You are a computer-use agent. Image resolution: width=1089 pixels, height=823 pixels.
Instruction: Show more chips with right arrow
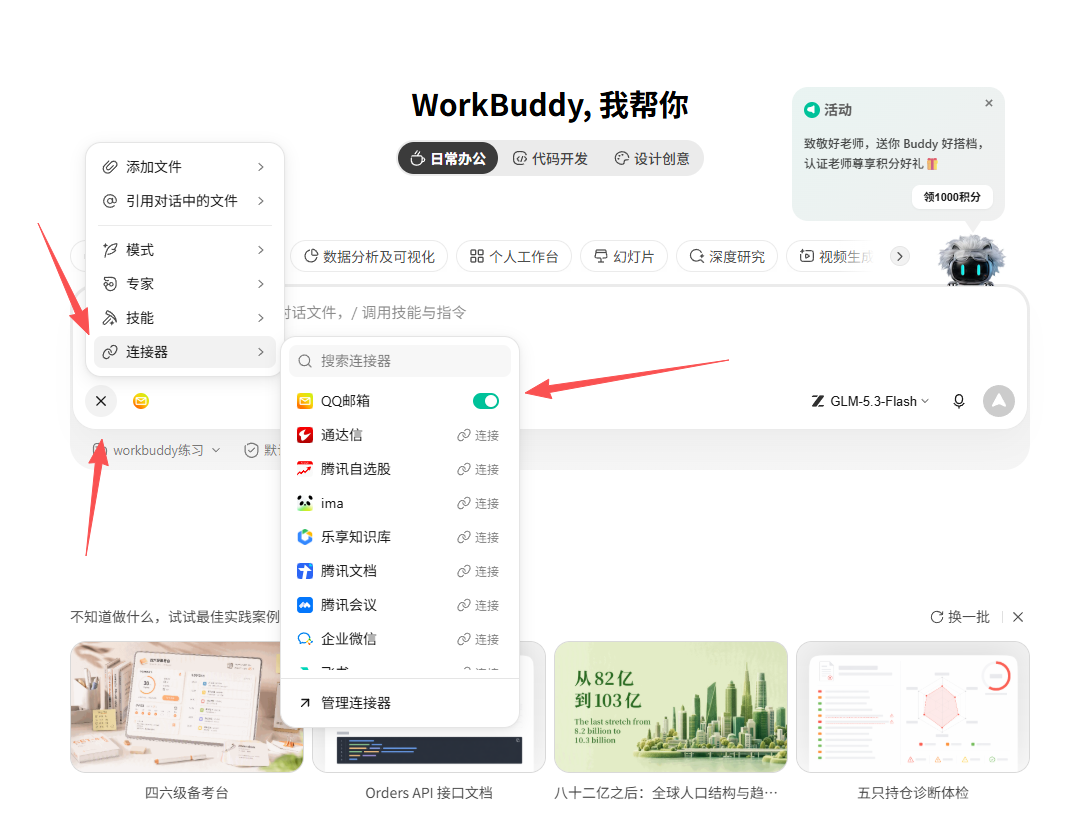900,256
